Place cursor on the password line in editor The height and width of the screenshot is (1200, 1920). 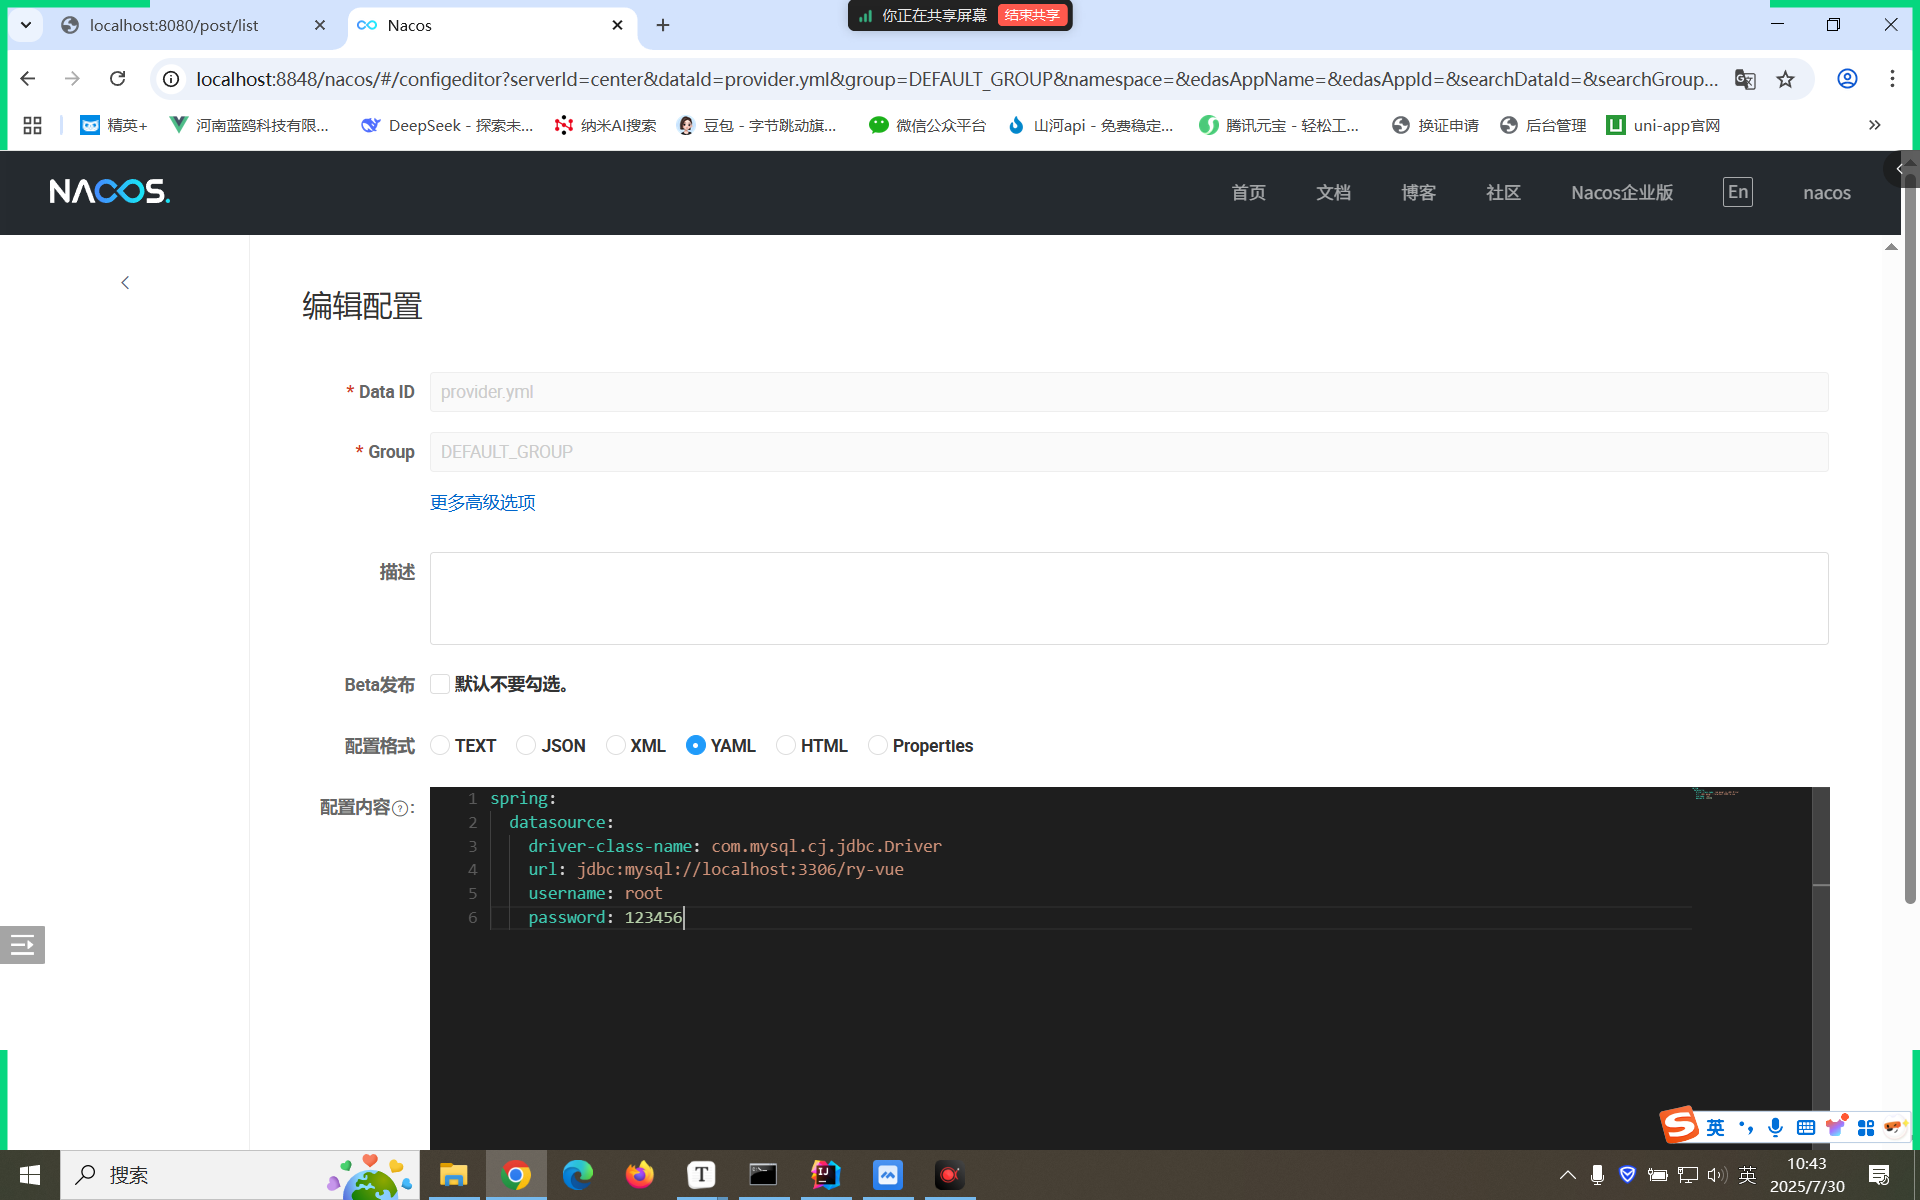click(605, 917)
